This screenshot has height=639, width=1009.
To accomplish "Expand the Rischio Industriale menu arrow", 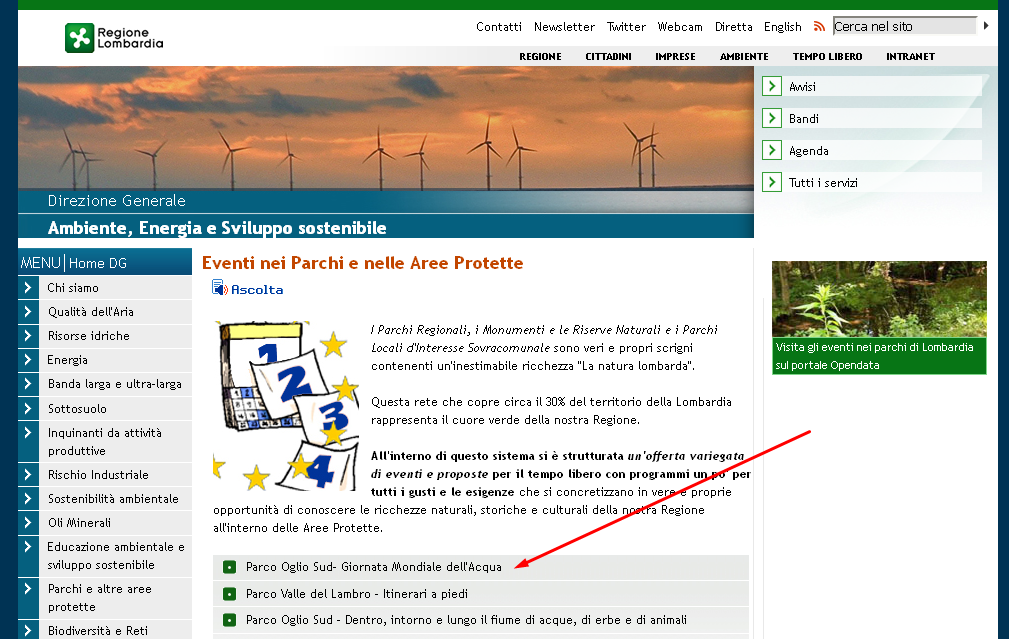I will click(28, 475).
